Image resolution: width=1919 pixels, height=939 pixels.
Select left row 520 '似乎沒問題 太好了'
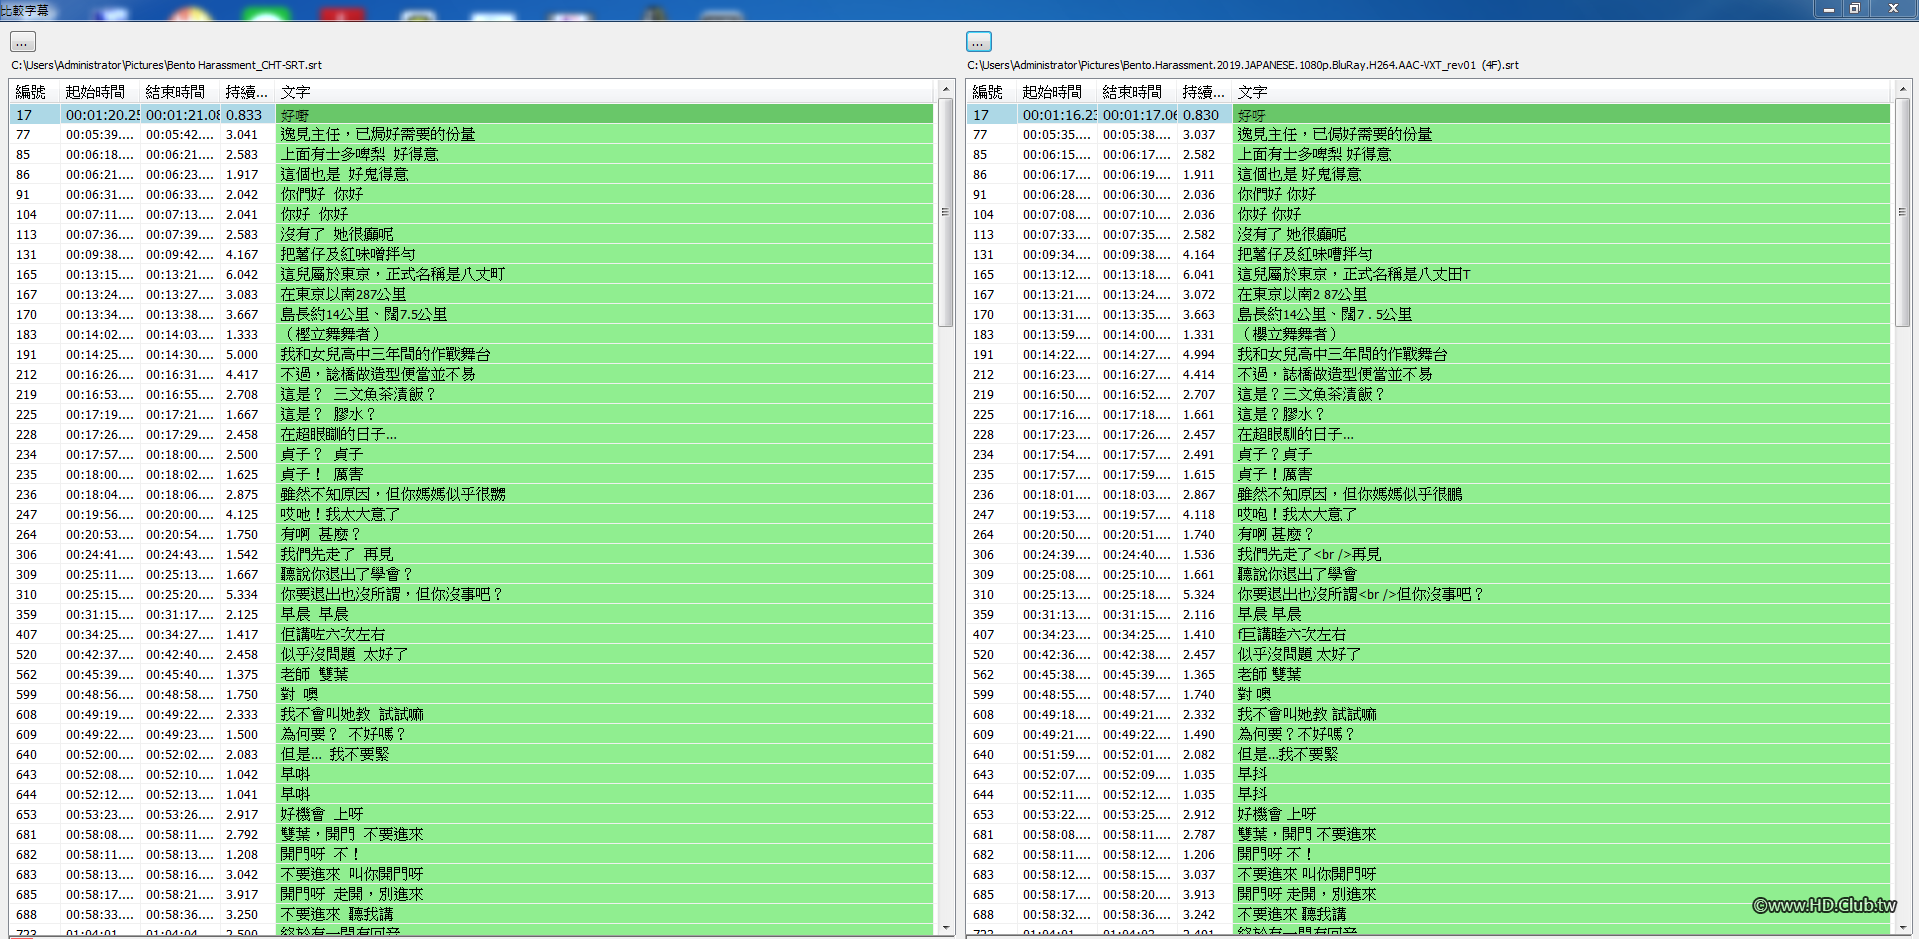click(x=471, y=654)
